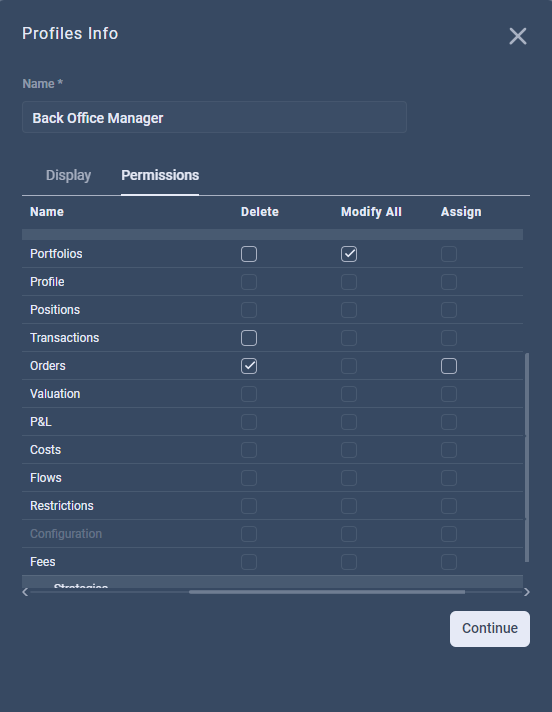Select the Valuation row name
This screenshot has height=712, width=552.
pos(55,394)
